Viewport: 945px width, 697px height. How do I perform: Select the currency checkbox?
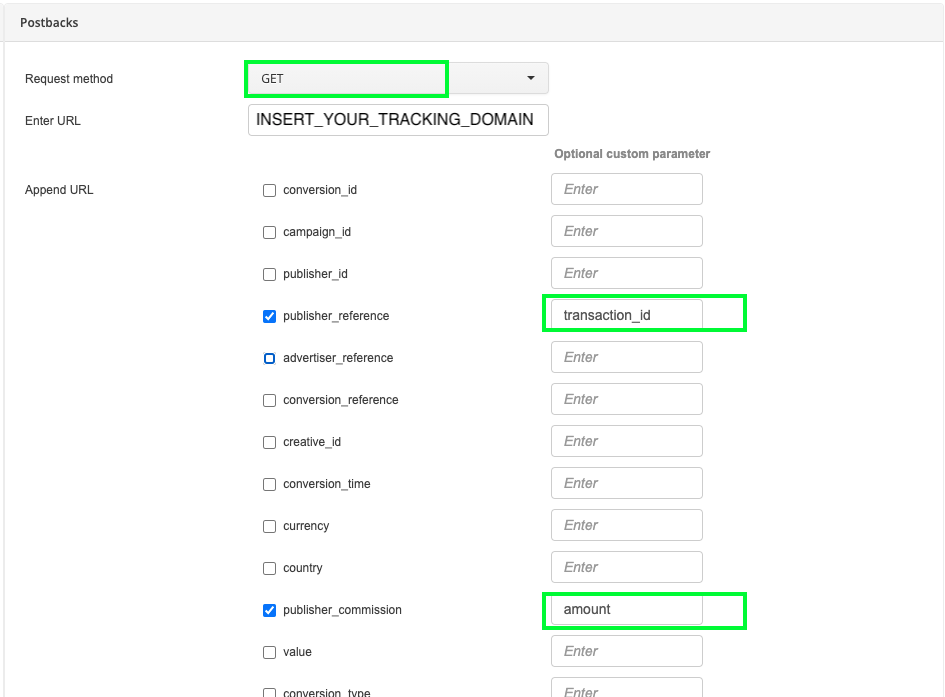click(x=269, y=527)
